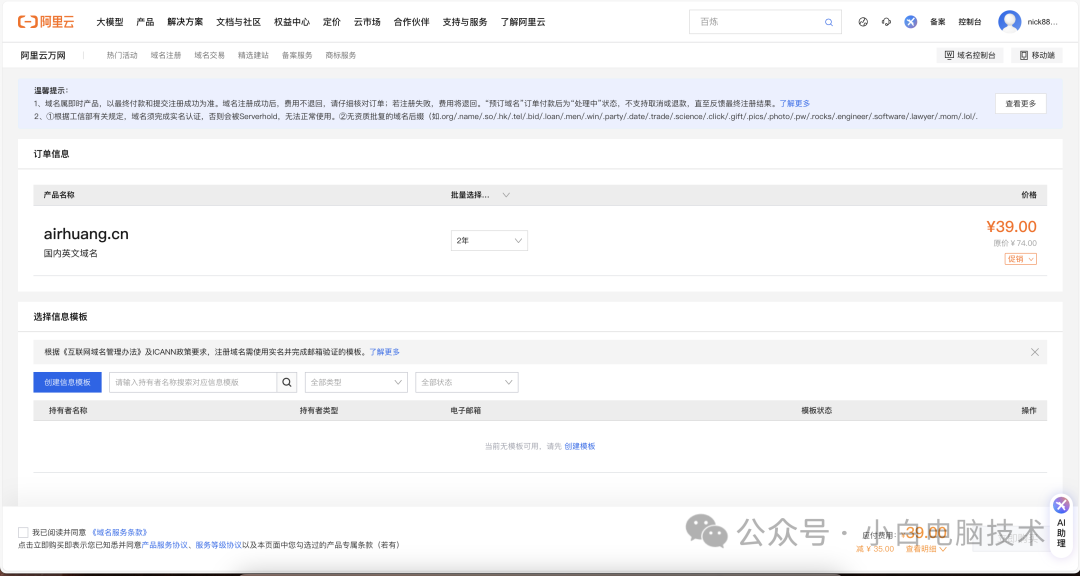Click the 阿里云万网 brand link
The image size is (1080, 576).
click(43, 55)
